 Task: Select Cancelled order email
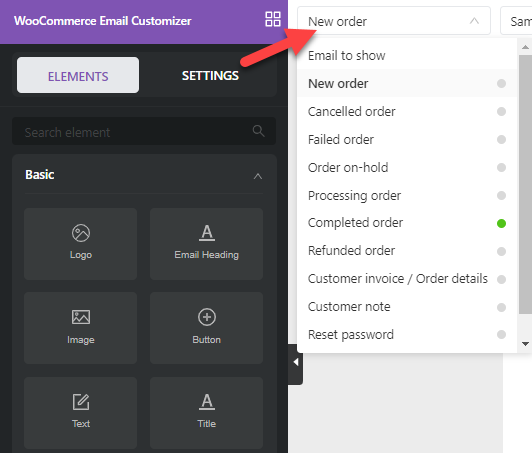(x=406, y=112)
